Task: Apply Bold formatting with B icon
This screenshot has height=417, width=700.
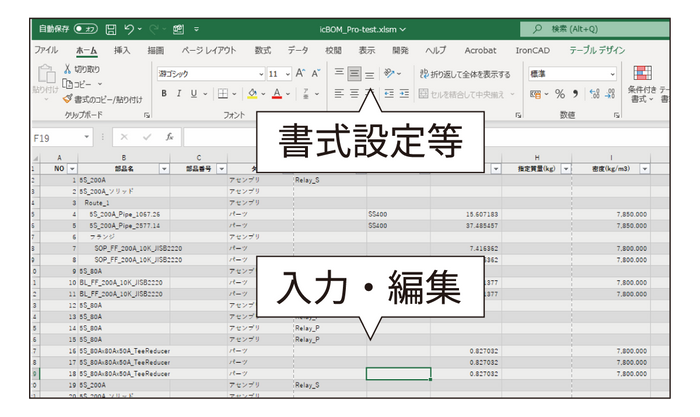Action: [165, 94]
